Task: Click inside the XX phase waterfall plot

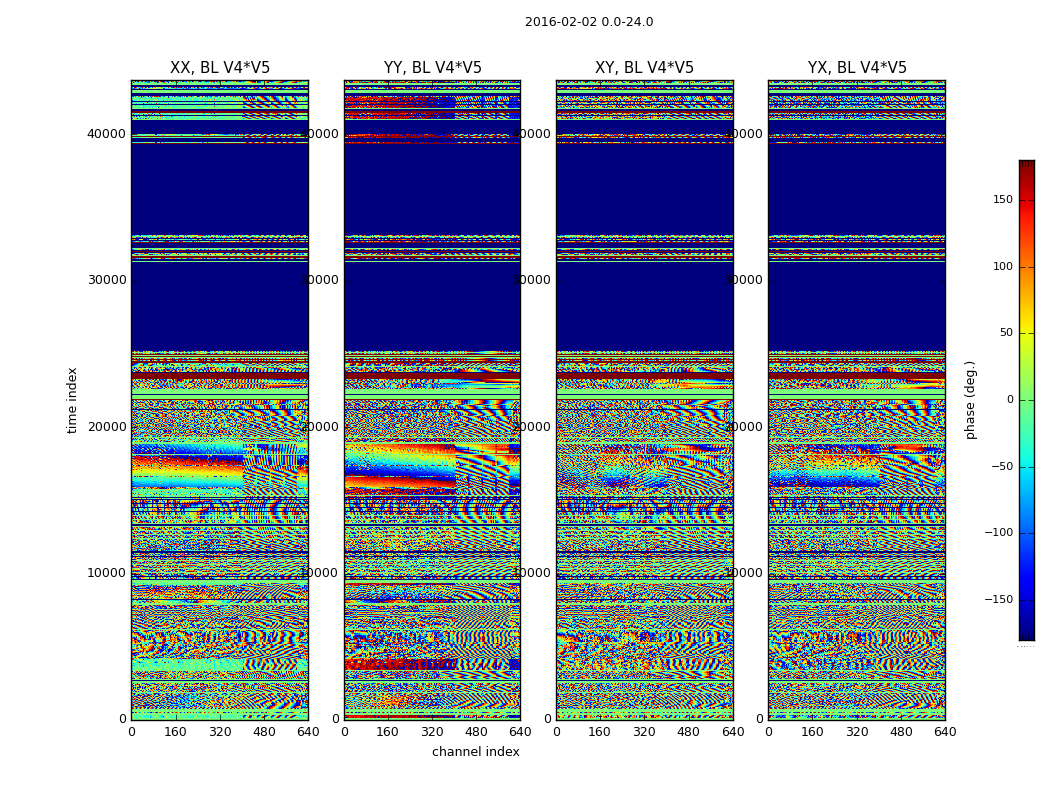Action: [x=220, y=400]
